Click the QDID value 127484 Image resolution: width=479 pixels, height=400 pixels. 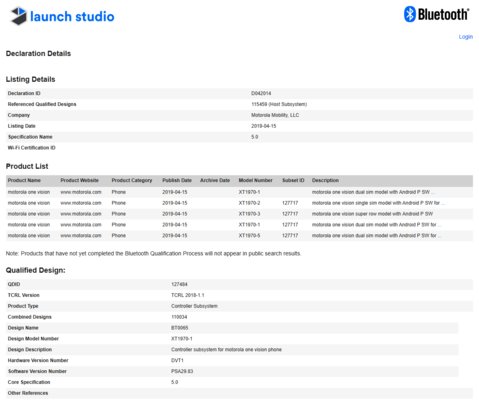coord(179,284)
